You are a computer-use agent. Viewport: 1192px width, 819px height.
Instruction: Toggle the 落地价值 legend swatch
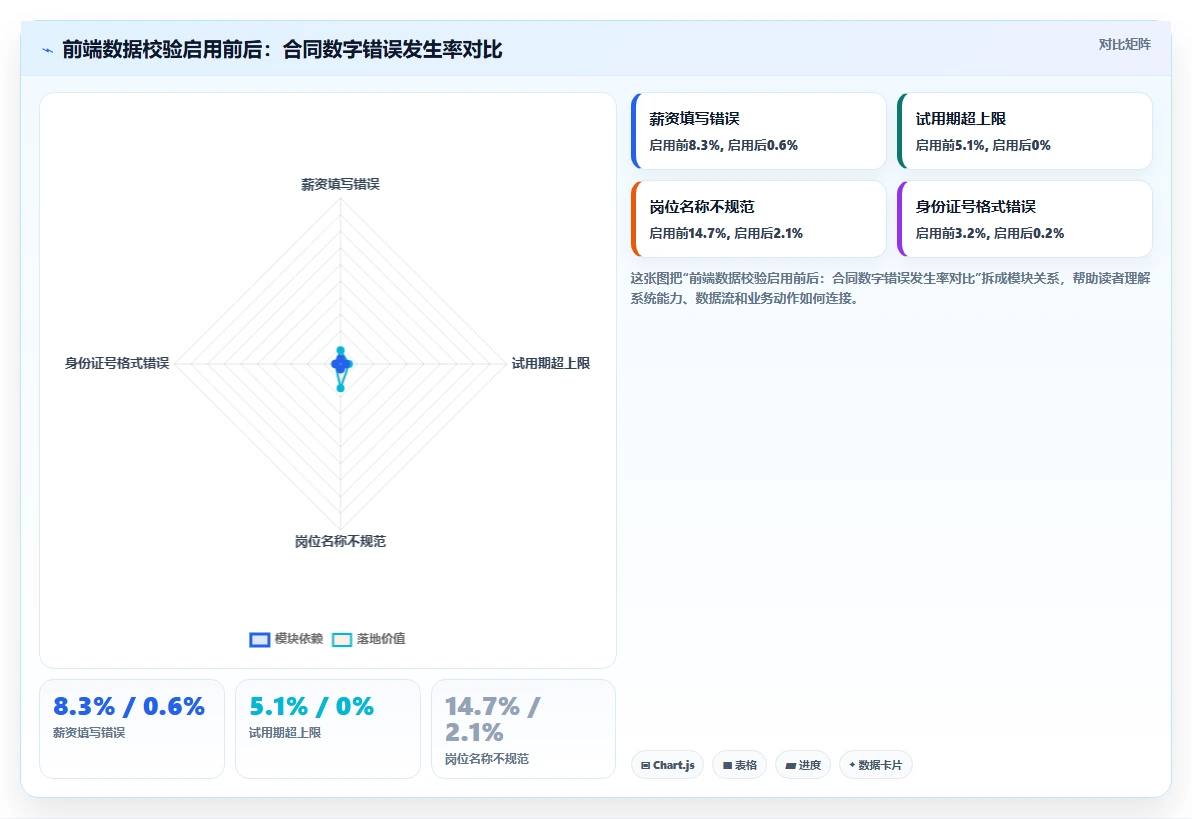(x=342, y=640)
